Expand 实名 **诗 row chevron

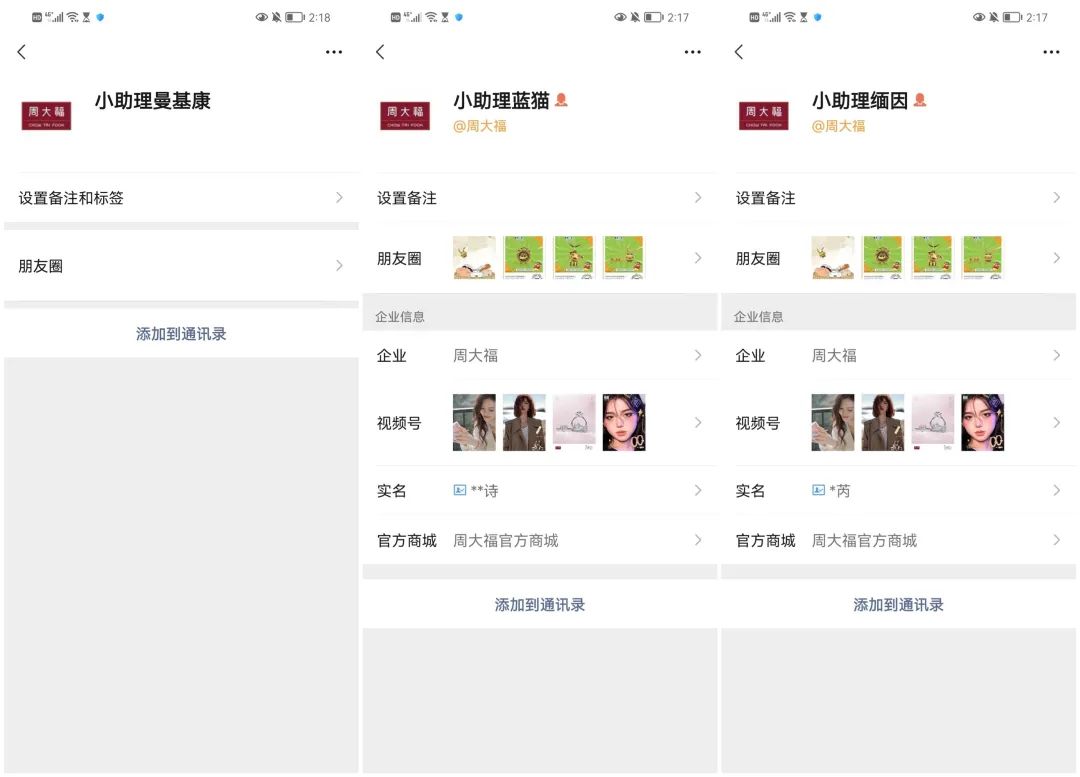(x=698, y=490)
